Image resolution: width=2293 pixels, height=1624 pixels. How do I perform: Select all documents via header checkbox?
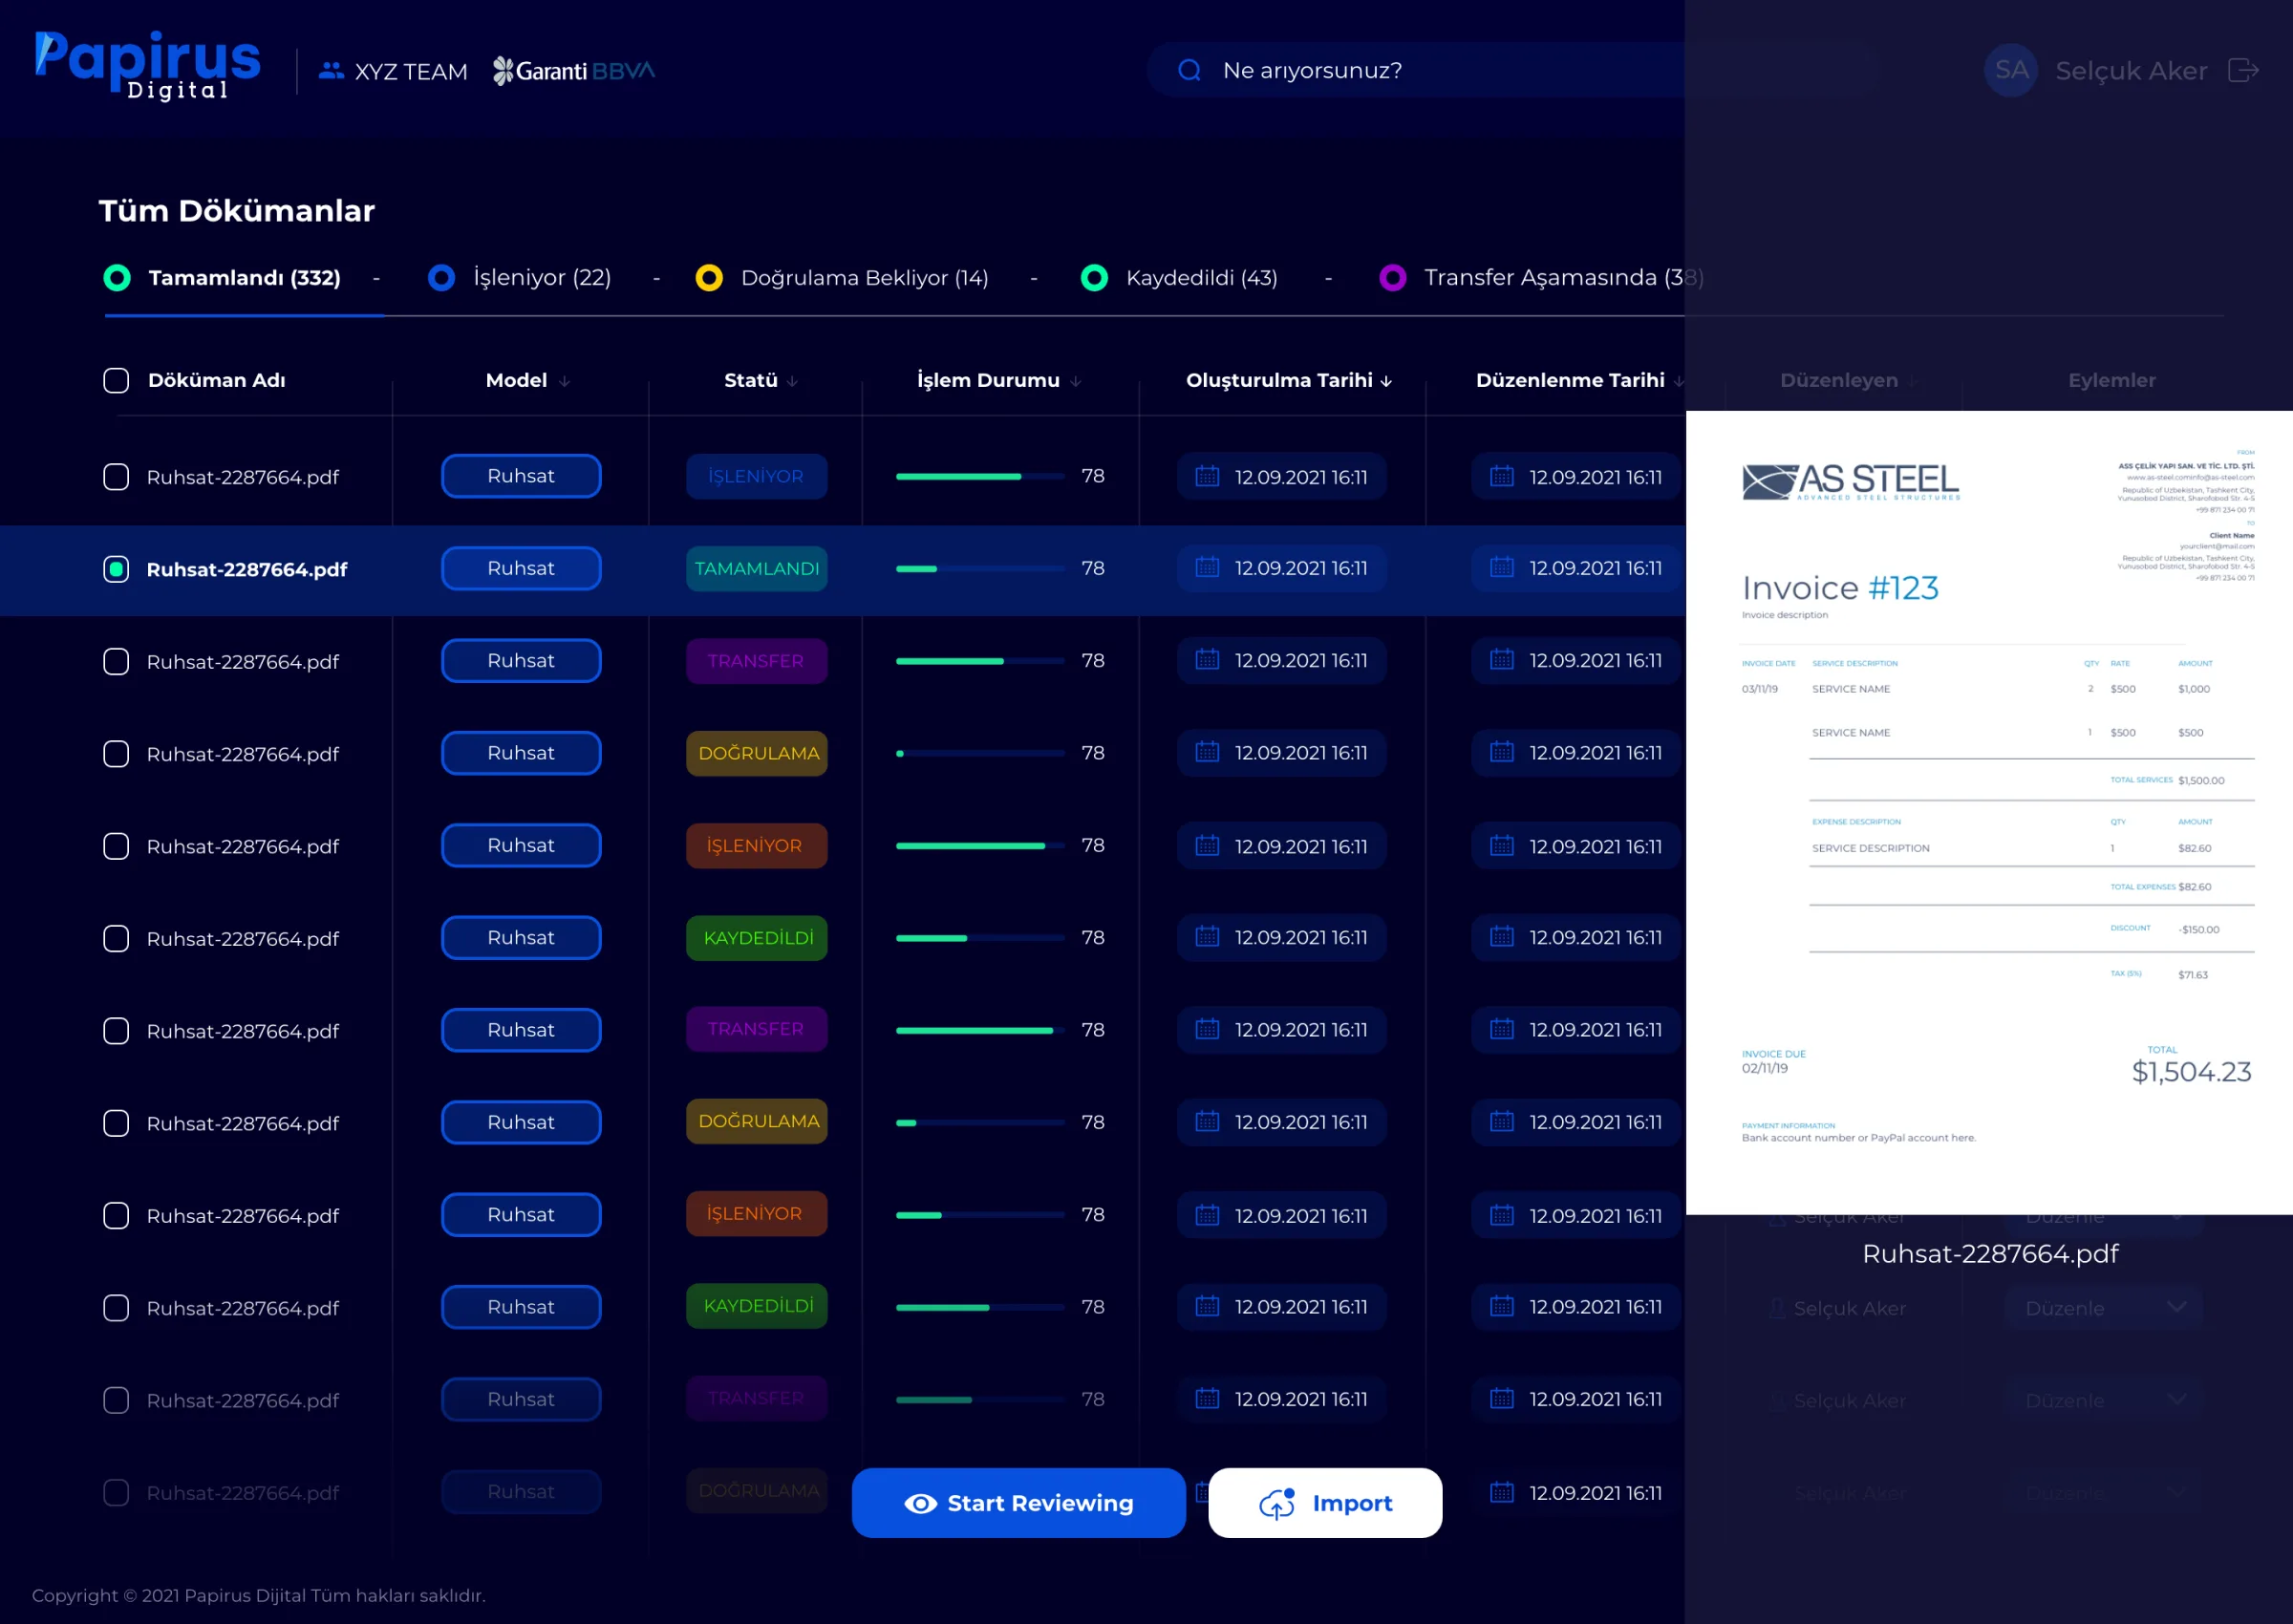116,380
